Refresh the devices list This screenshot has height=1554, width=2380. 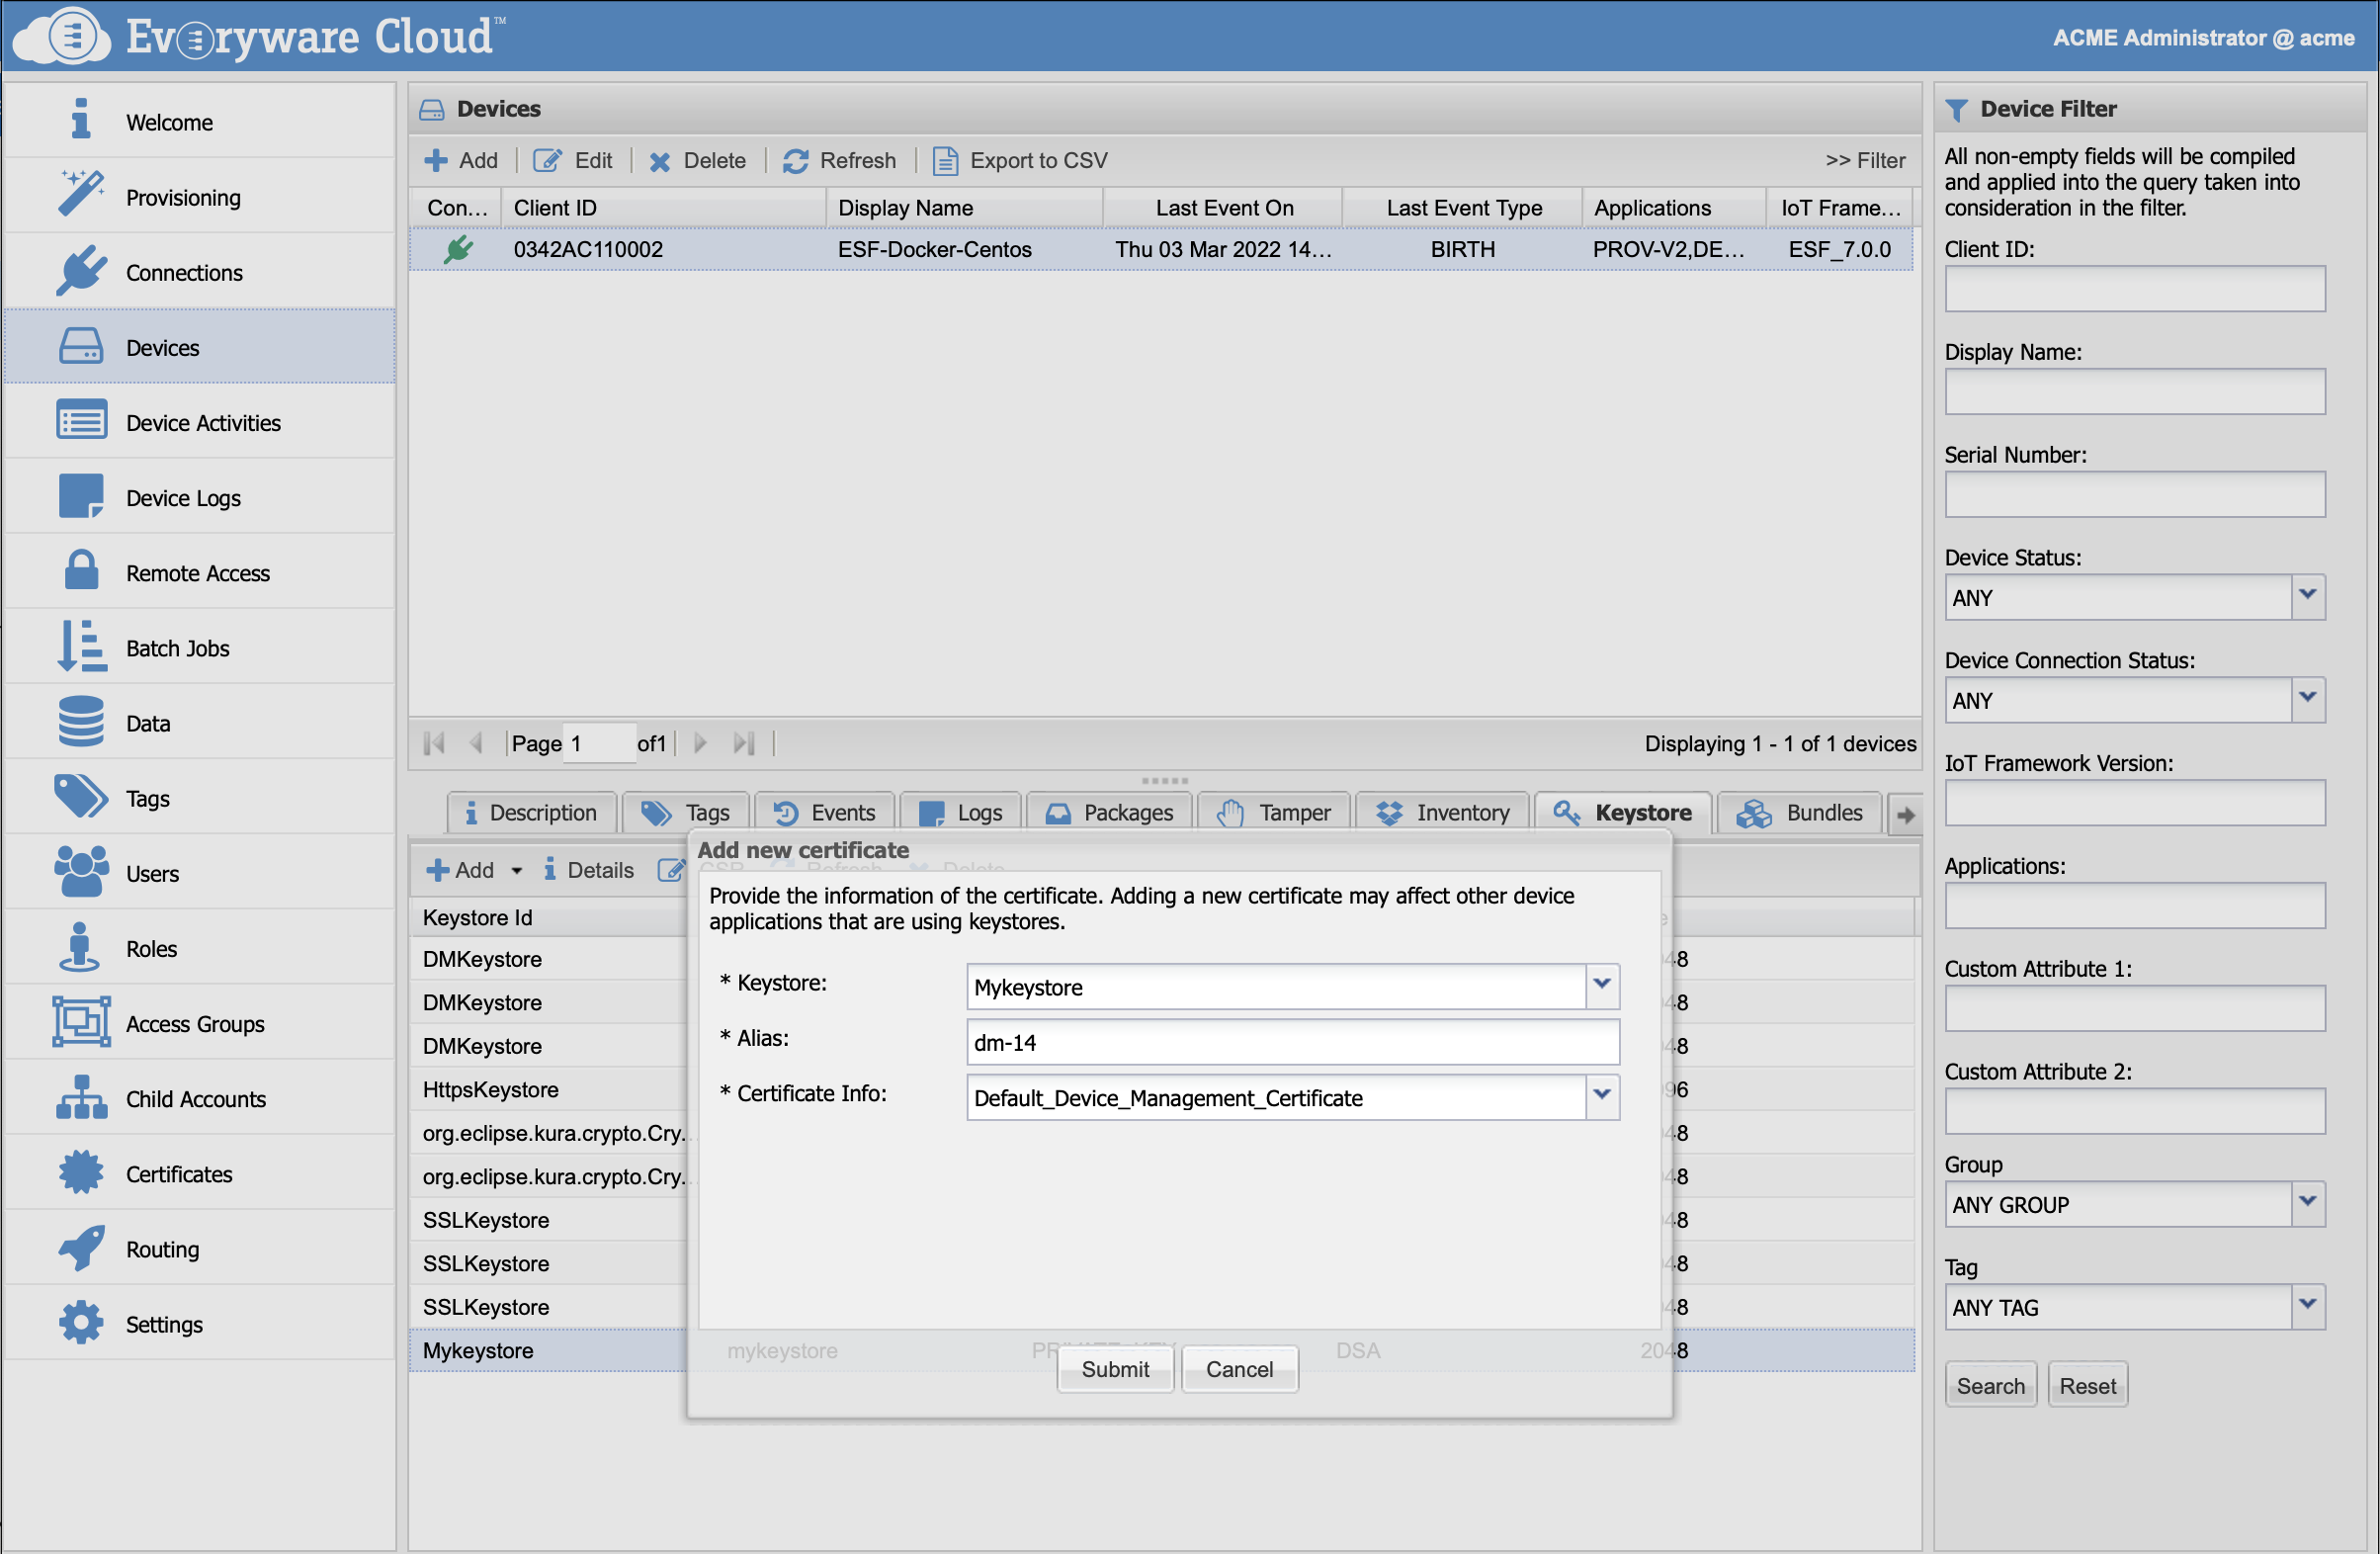[839, 160]
